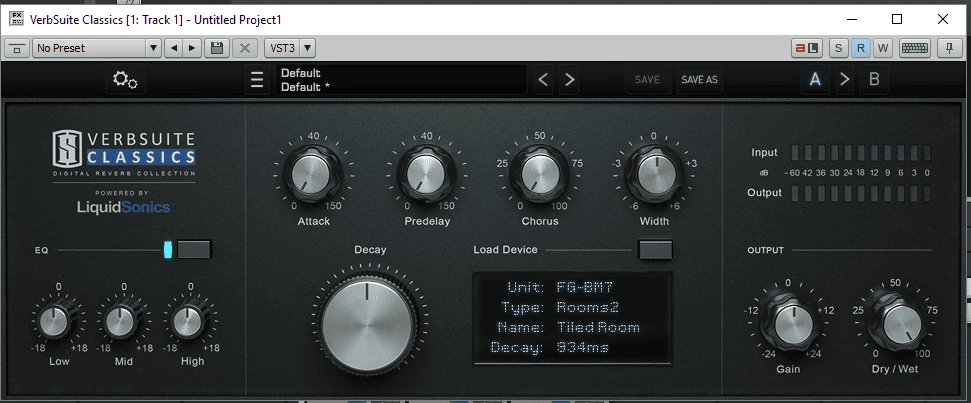Screen dimensions: 971x403
Task: Open the plugin settings gears icon
Action: (x=125, y=80)
